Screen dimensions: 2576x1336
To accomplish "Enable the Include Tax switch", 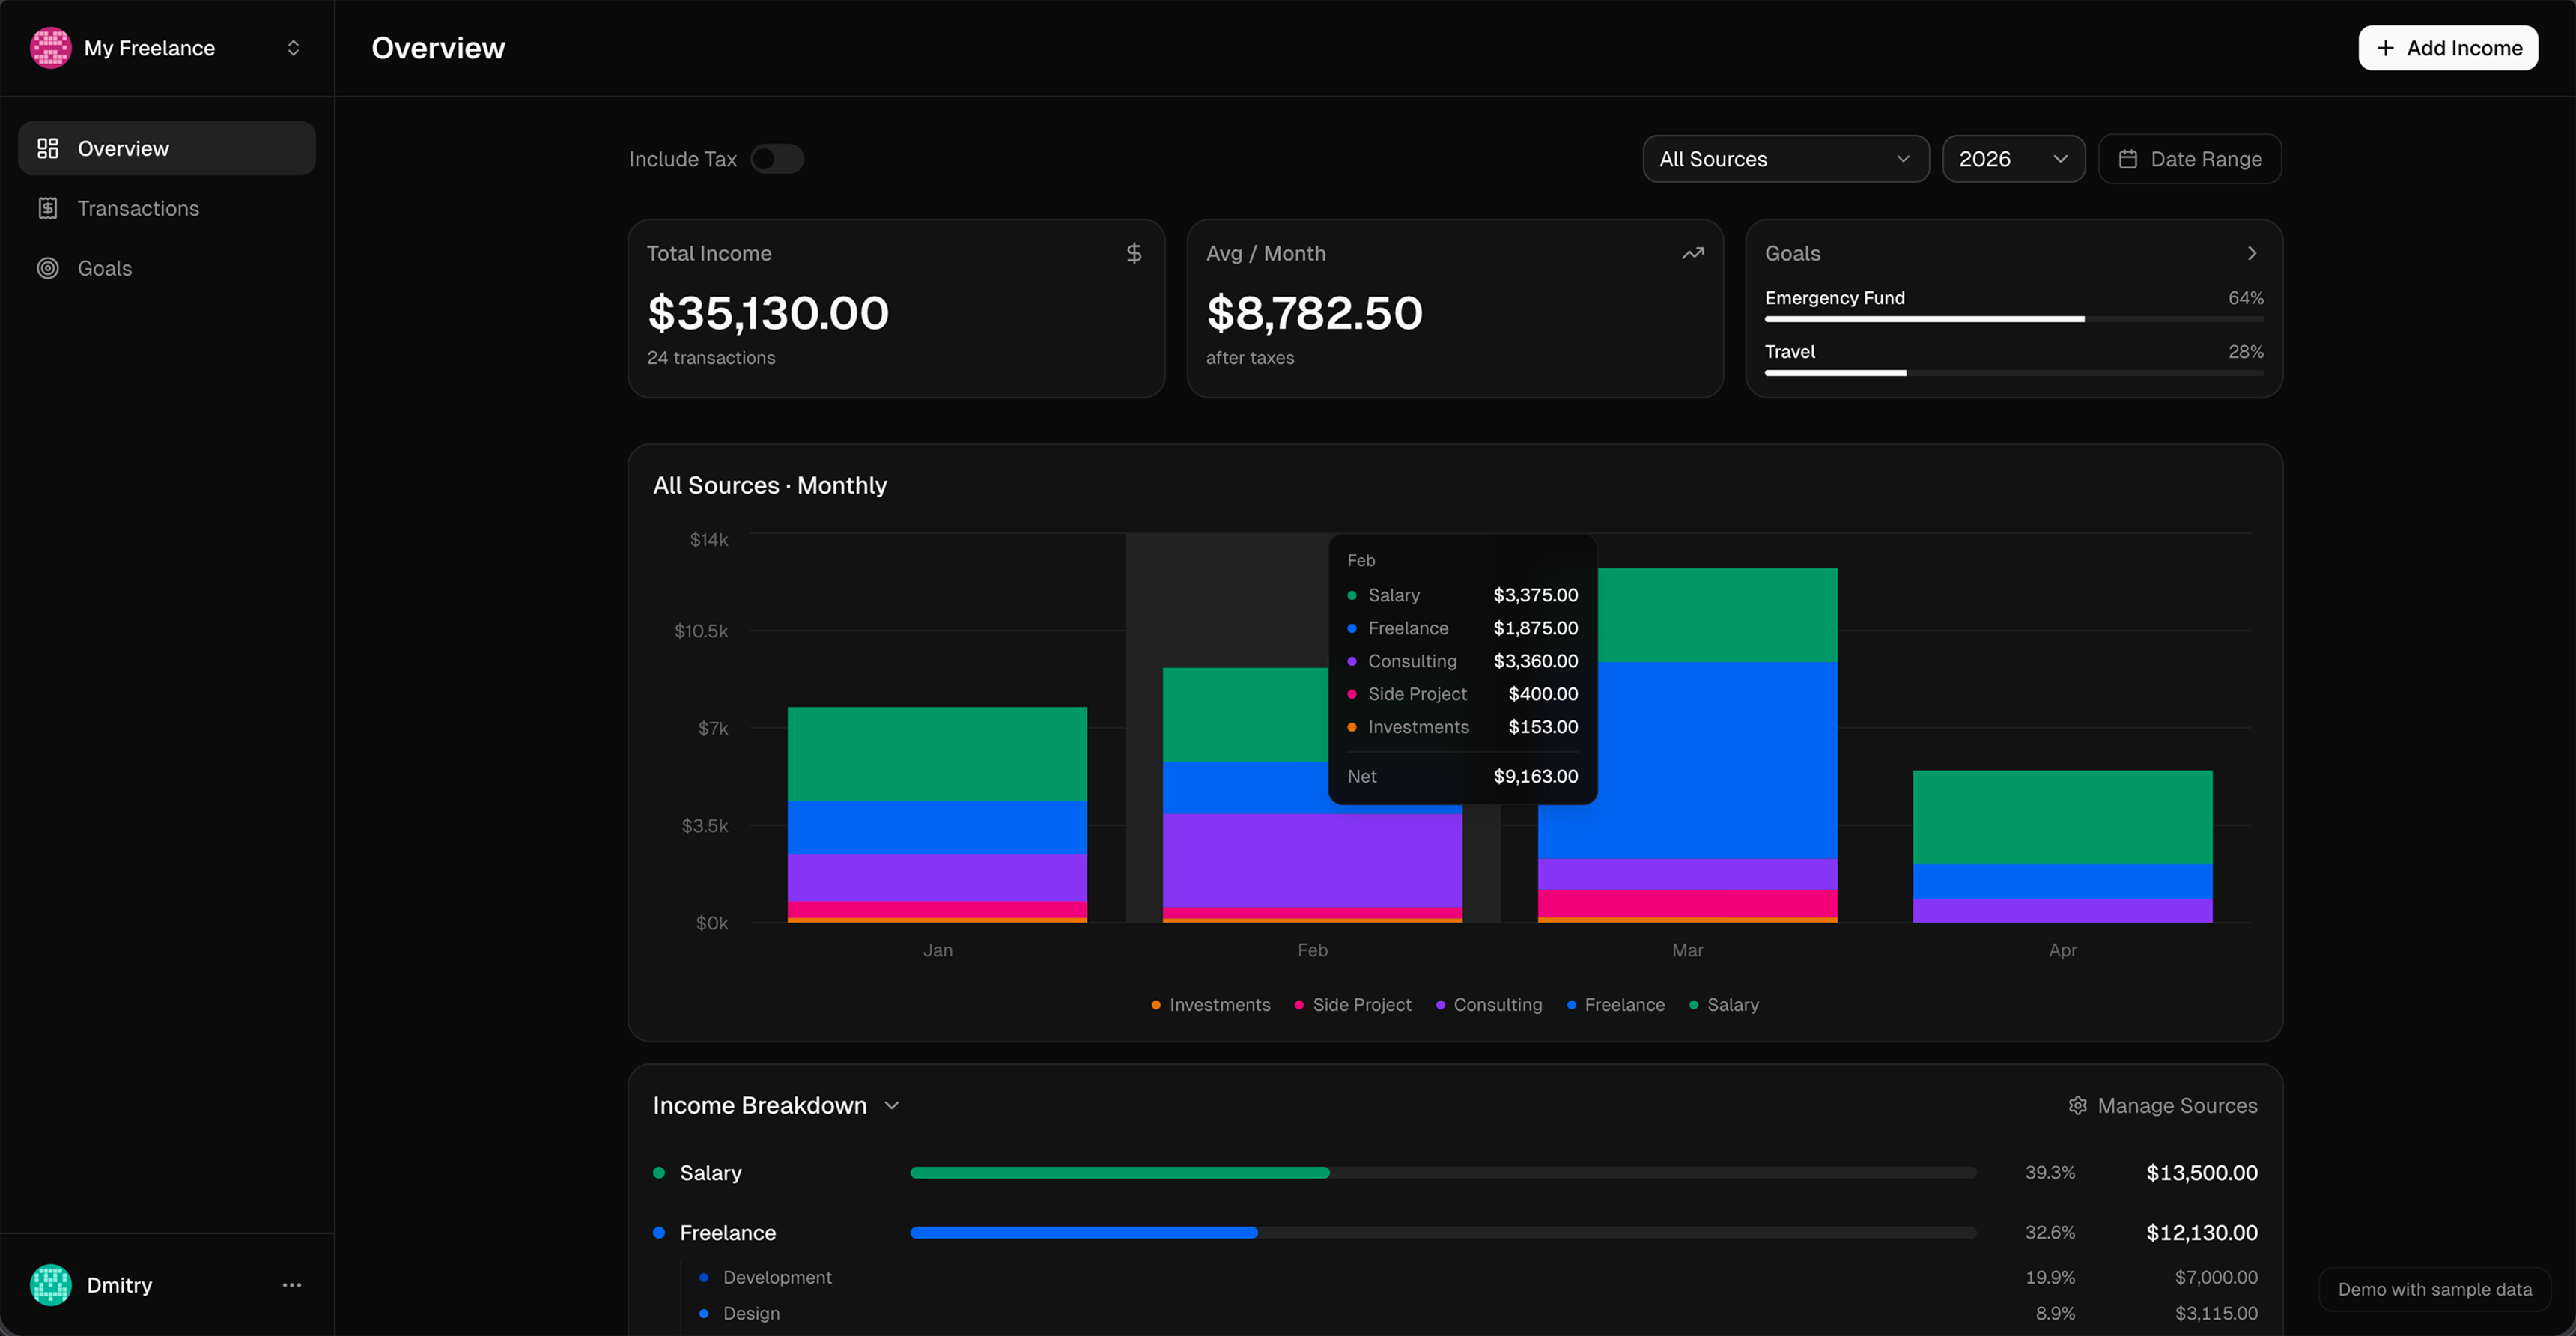I will click(776, 158).
